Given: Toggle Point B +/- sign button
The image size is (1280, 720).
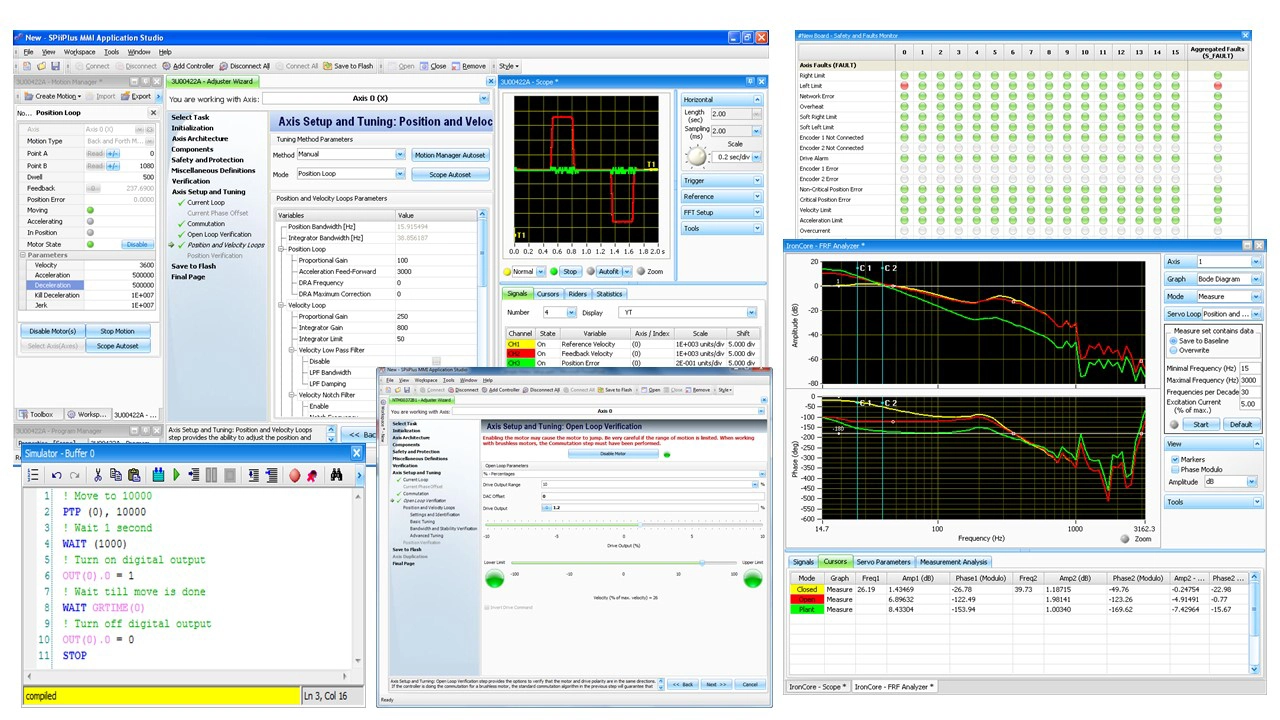Looking at the screenshot, I should coord(113,166).
